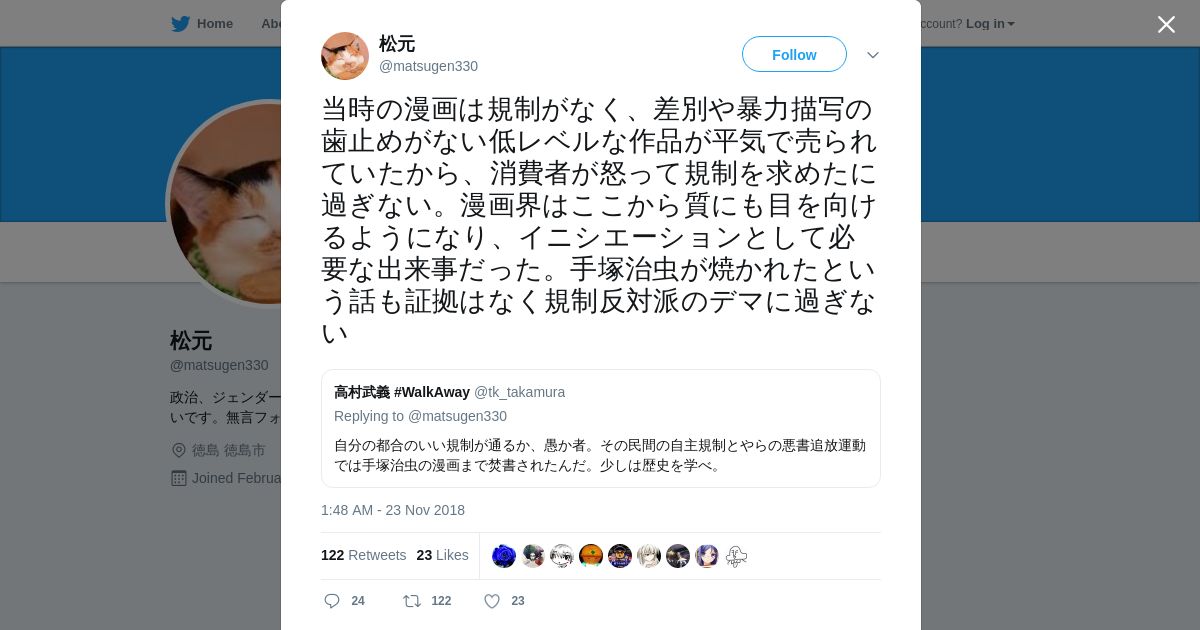The width and height of the screenshot is (1200, 630).
Task: Open the last white sketch liker avatar
Action: pos(736,556)
